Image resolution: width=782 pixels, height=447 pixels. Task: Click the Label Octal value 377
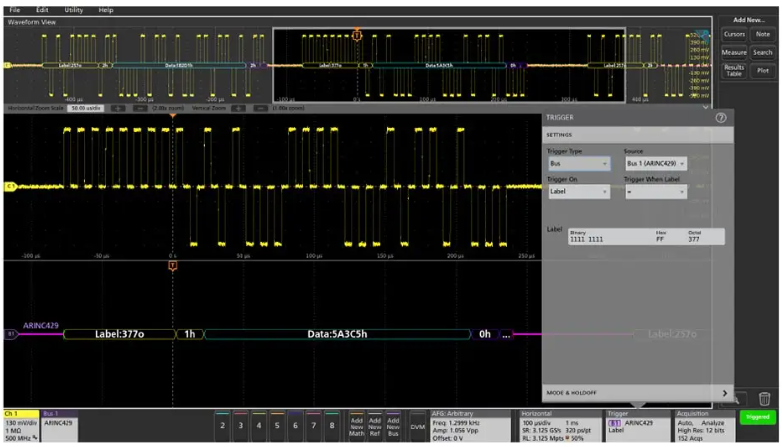point(694,239)
